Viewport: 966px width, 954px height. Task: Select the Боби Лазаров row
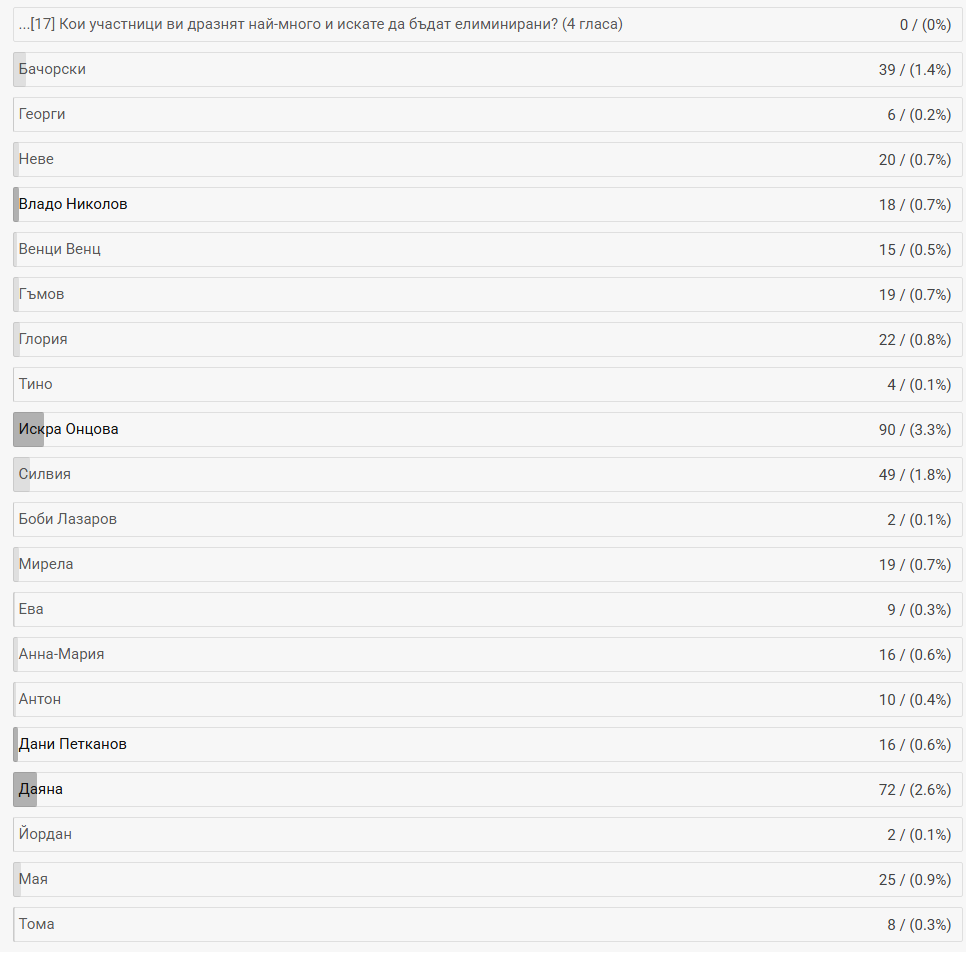[487, 519]
